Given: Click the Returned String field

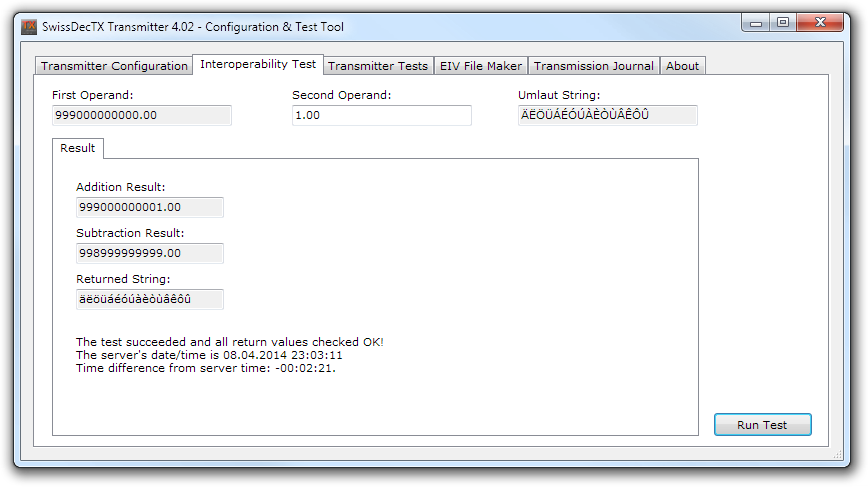Looking at the screenshot, I should (149, 299).
